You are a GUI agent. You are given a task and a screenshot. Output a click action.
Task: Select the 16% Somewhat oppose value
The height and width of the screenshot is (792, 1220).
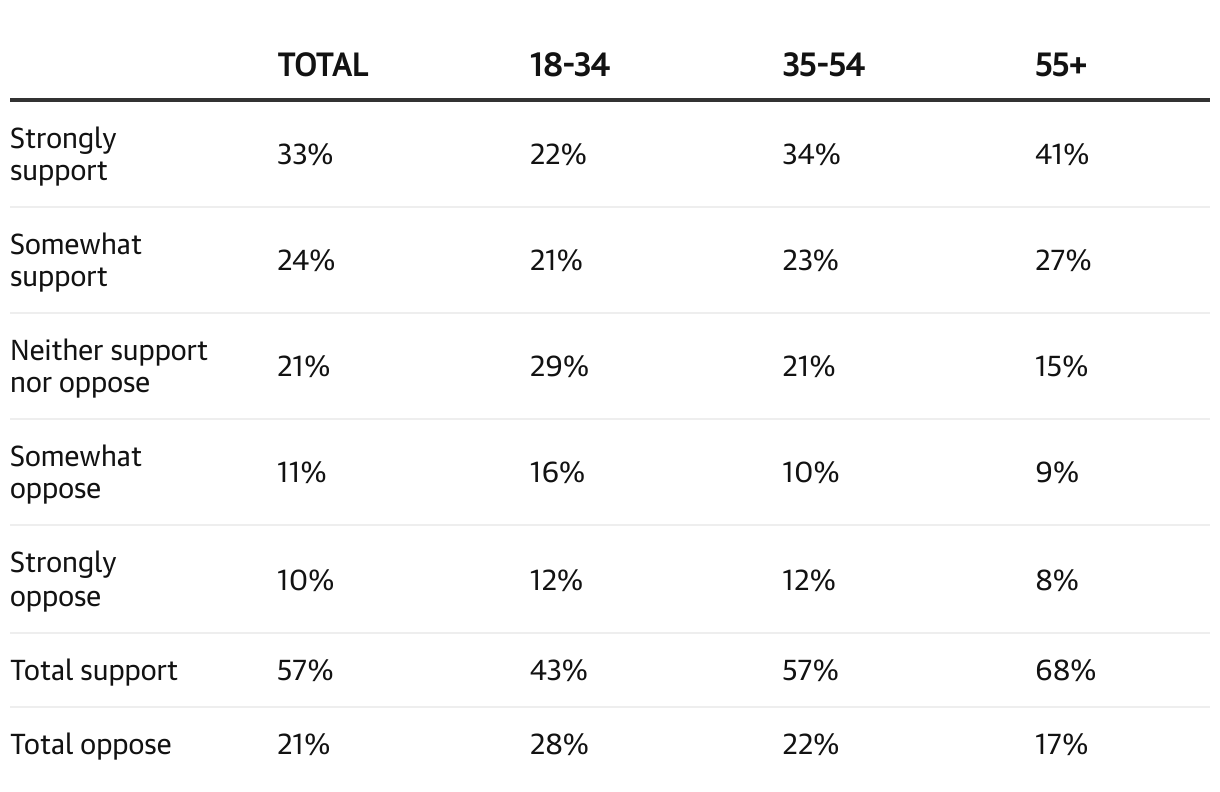557,472
